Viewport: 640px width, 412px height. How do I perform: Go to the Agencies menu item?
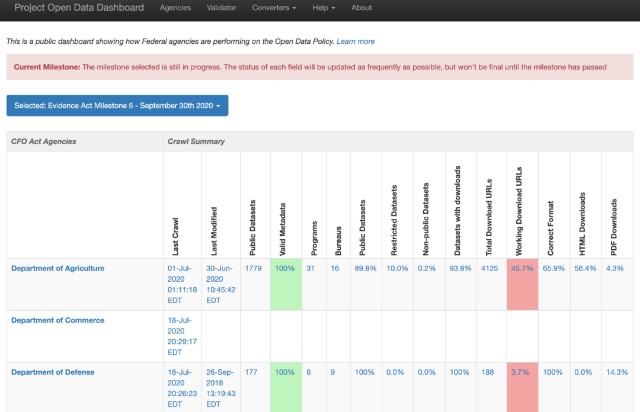tap(175, 8)
